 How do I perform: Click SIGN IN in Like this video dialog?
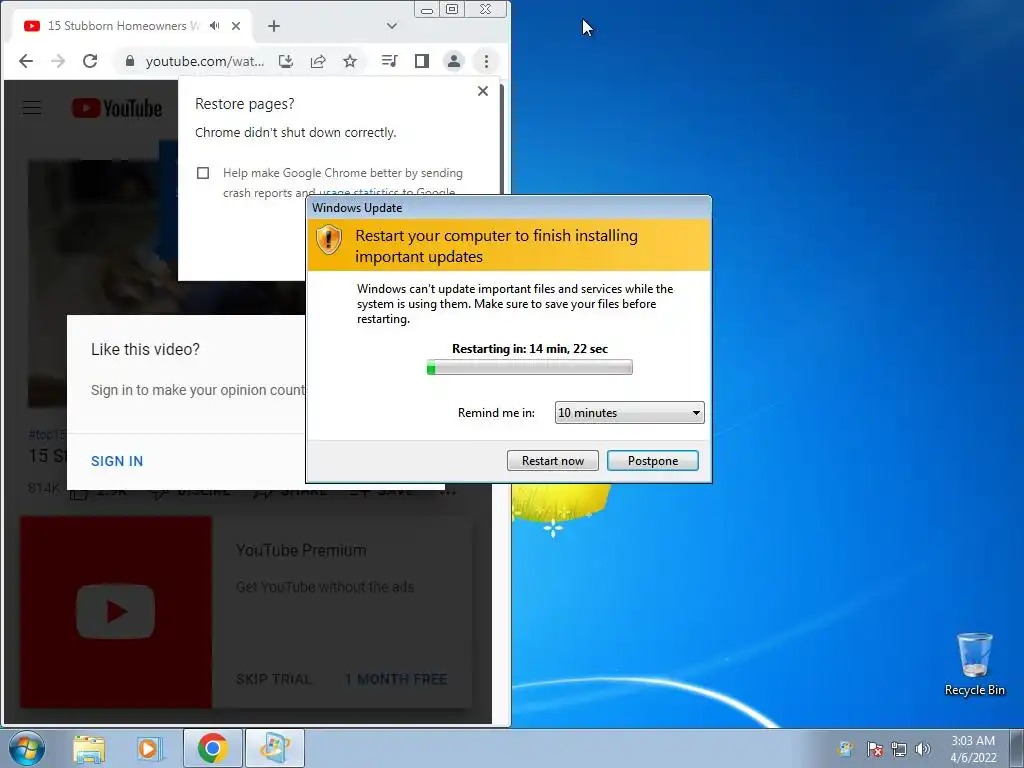click(117, 461)
